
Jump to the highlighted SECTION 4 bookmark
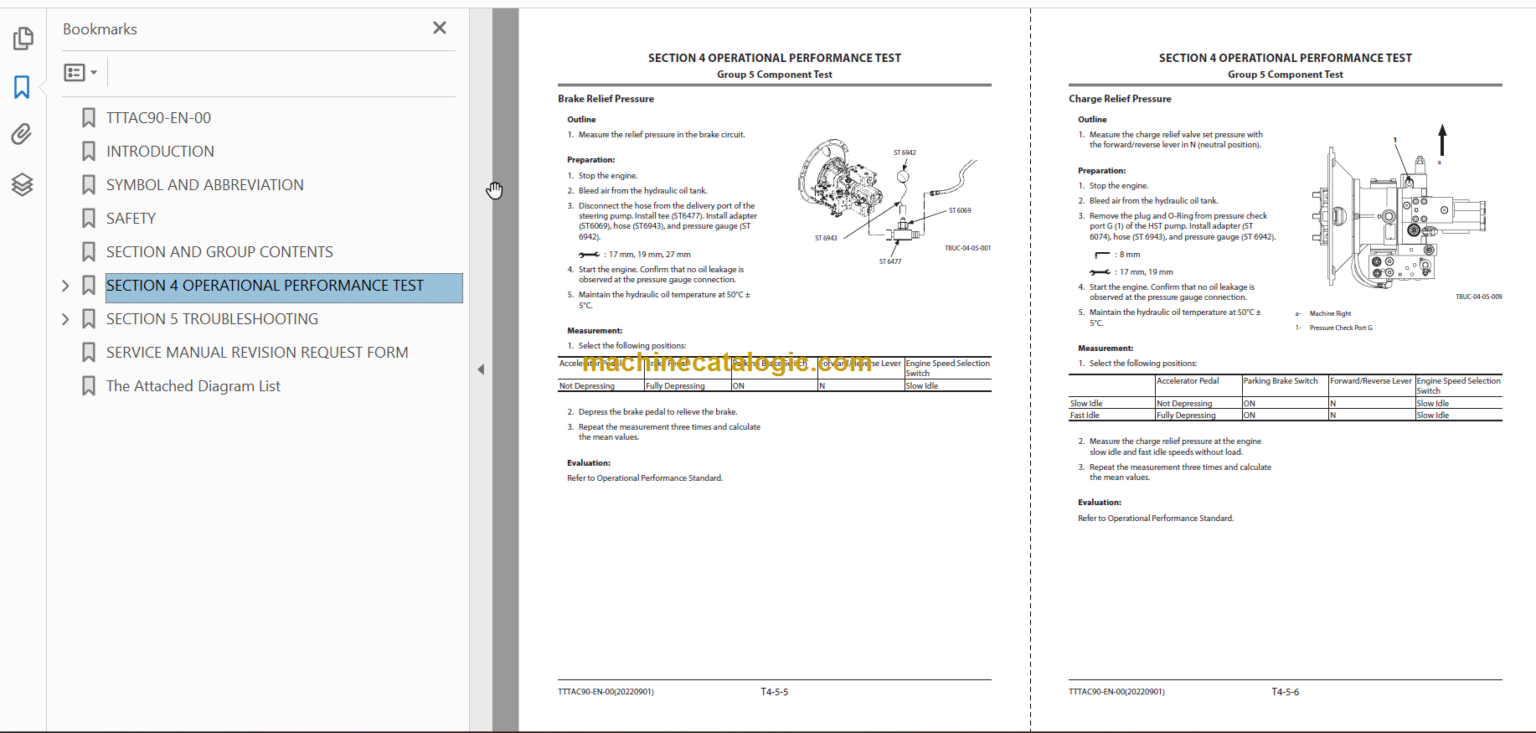click(265, 285)
